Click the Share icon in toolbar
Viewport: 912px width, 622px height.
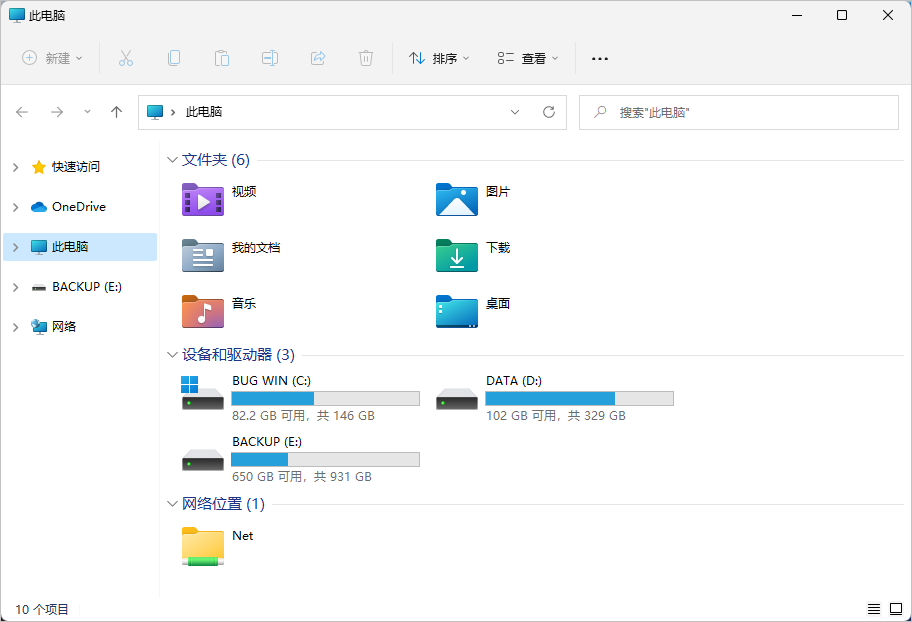click(x=318, y=58)
